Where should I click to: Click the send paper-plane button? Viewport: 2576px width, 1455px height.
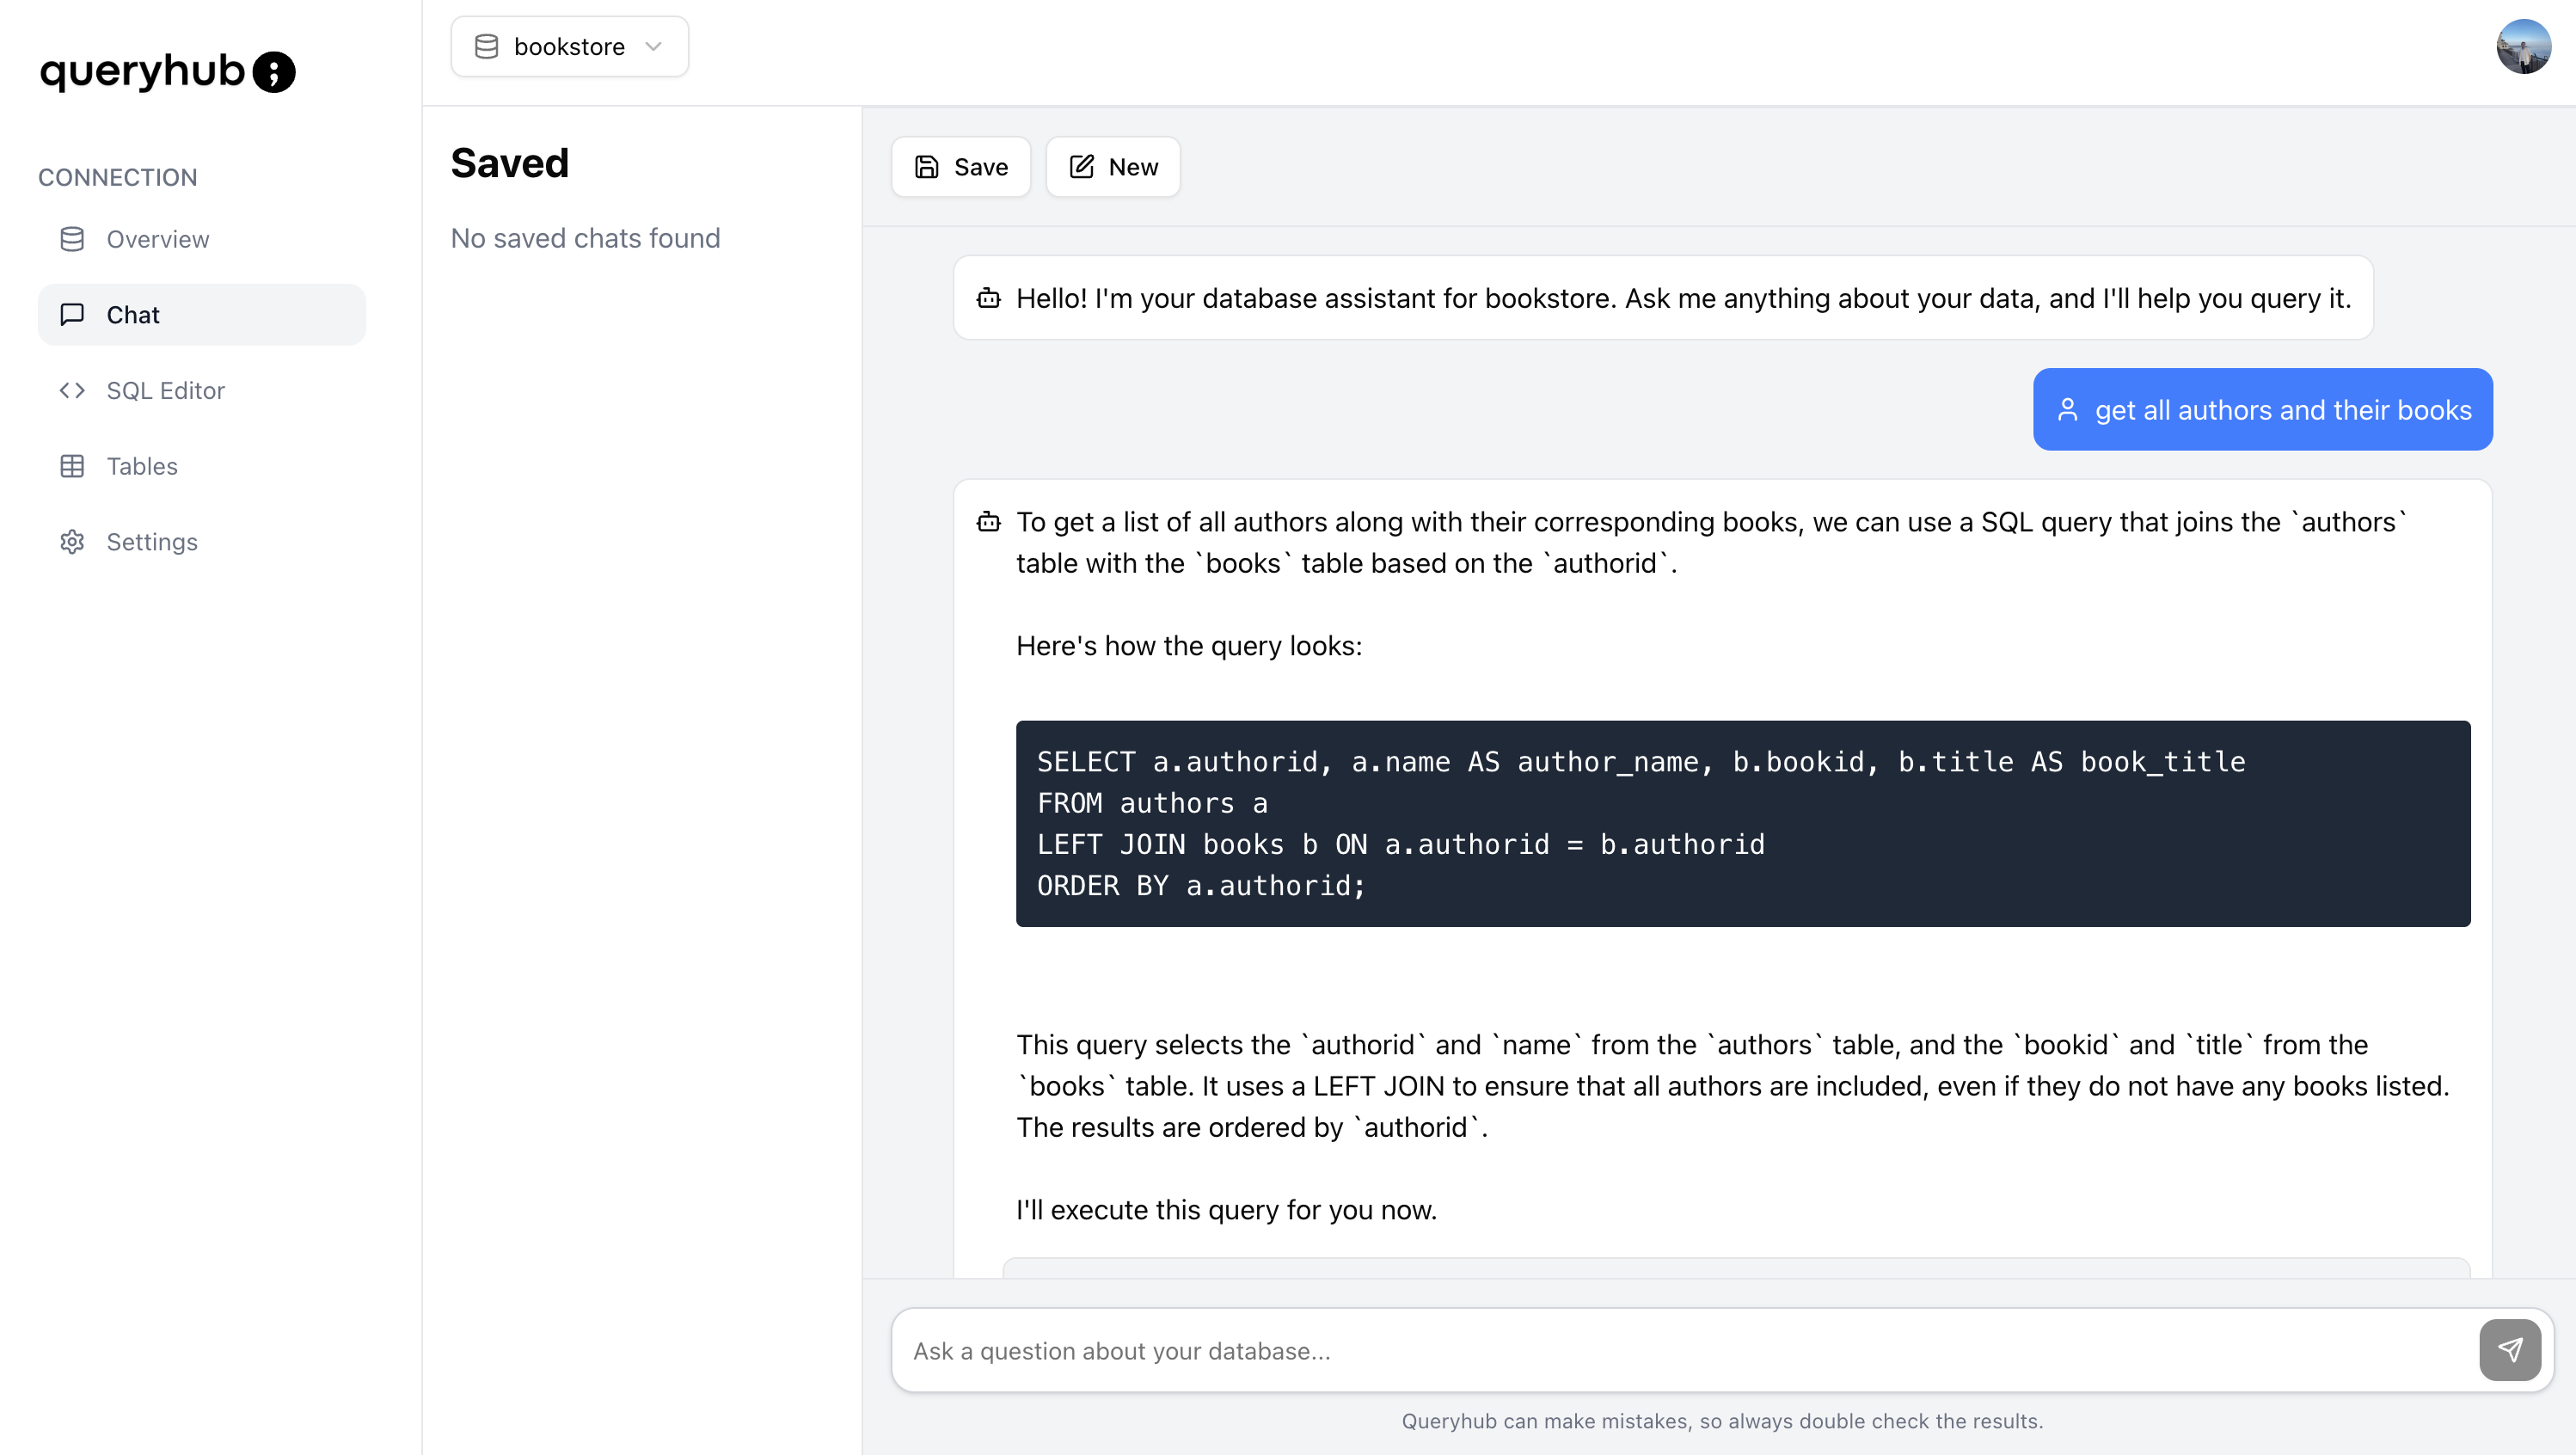click(x=2511, y=1349)
